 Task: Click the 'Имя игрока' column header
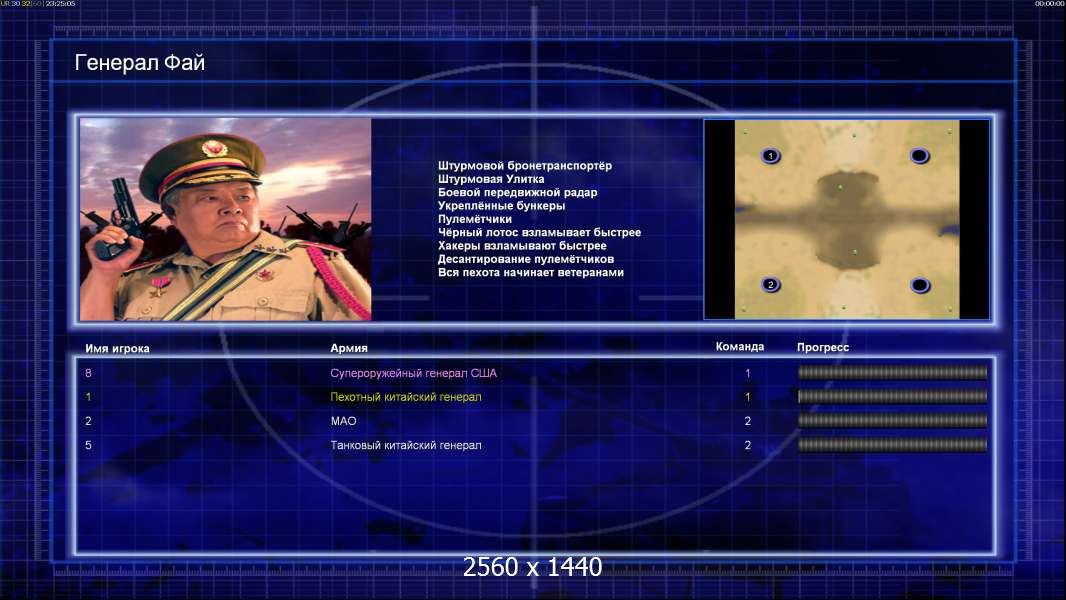pos(117,349)
